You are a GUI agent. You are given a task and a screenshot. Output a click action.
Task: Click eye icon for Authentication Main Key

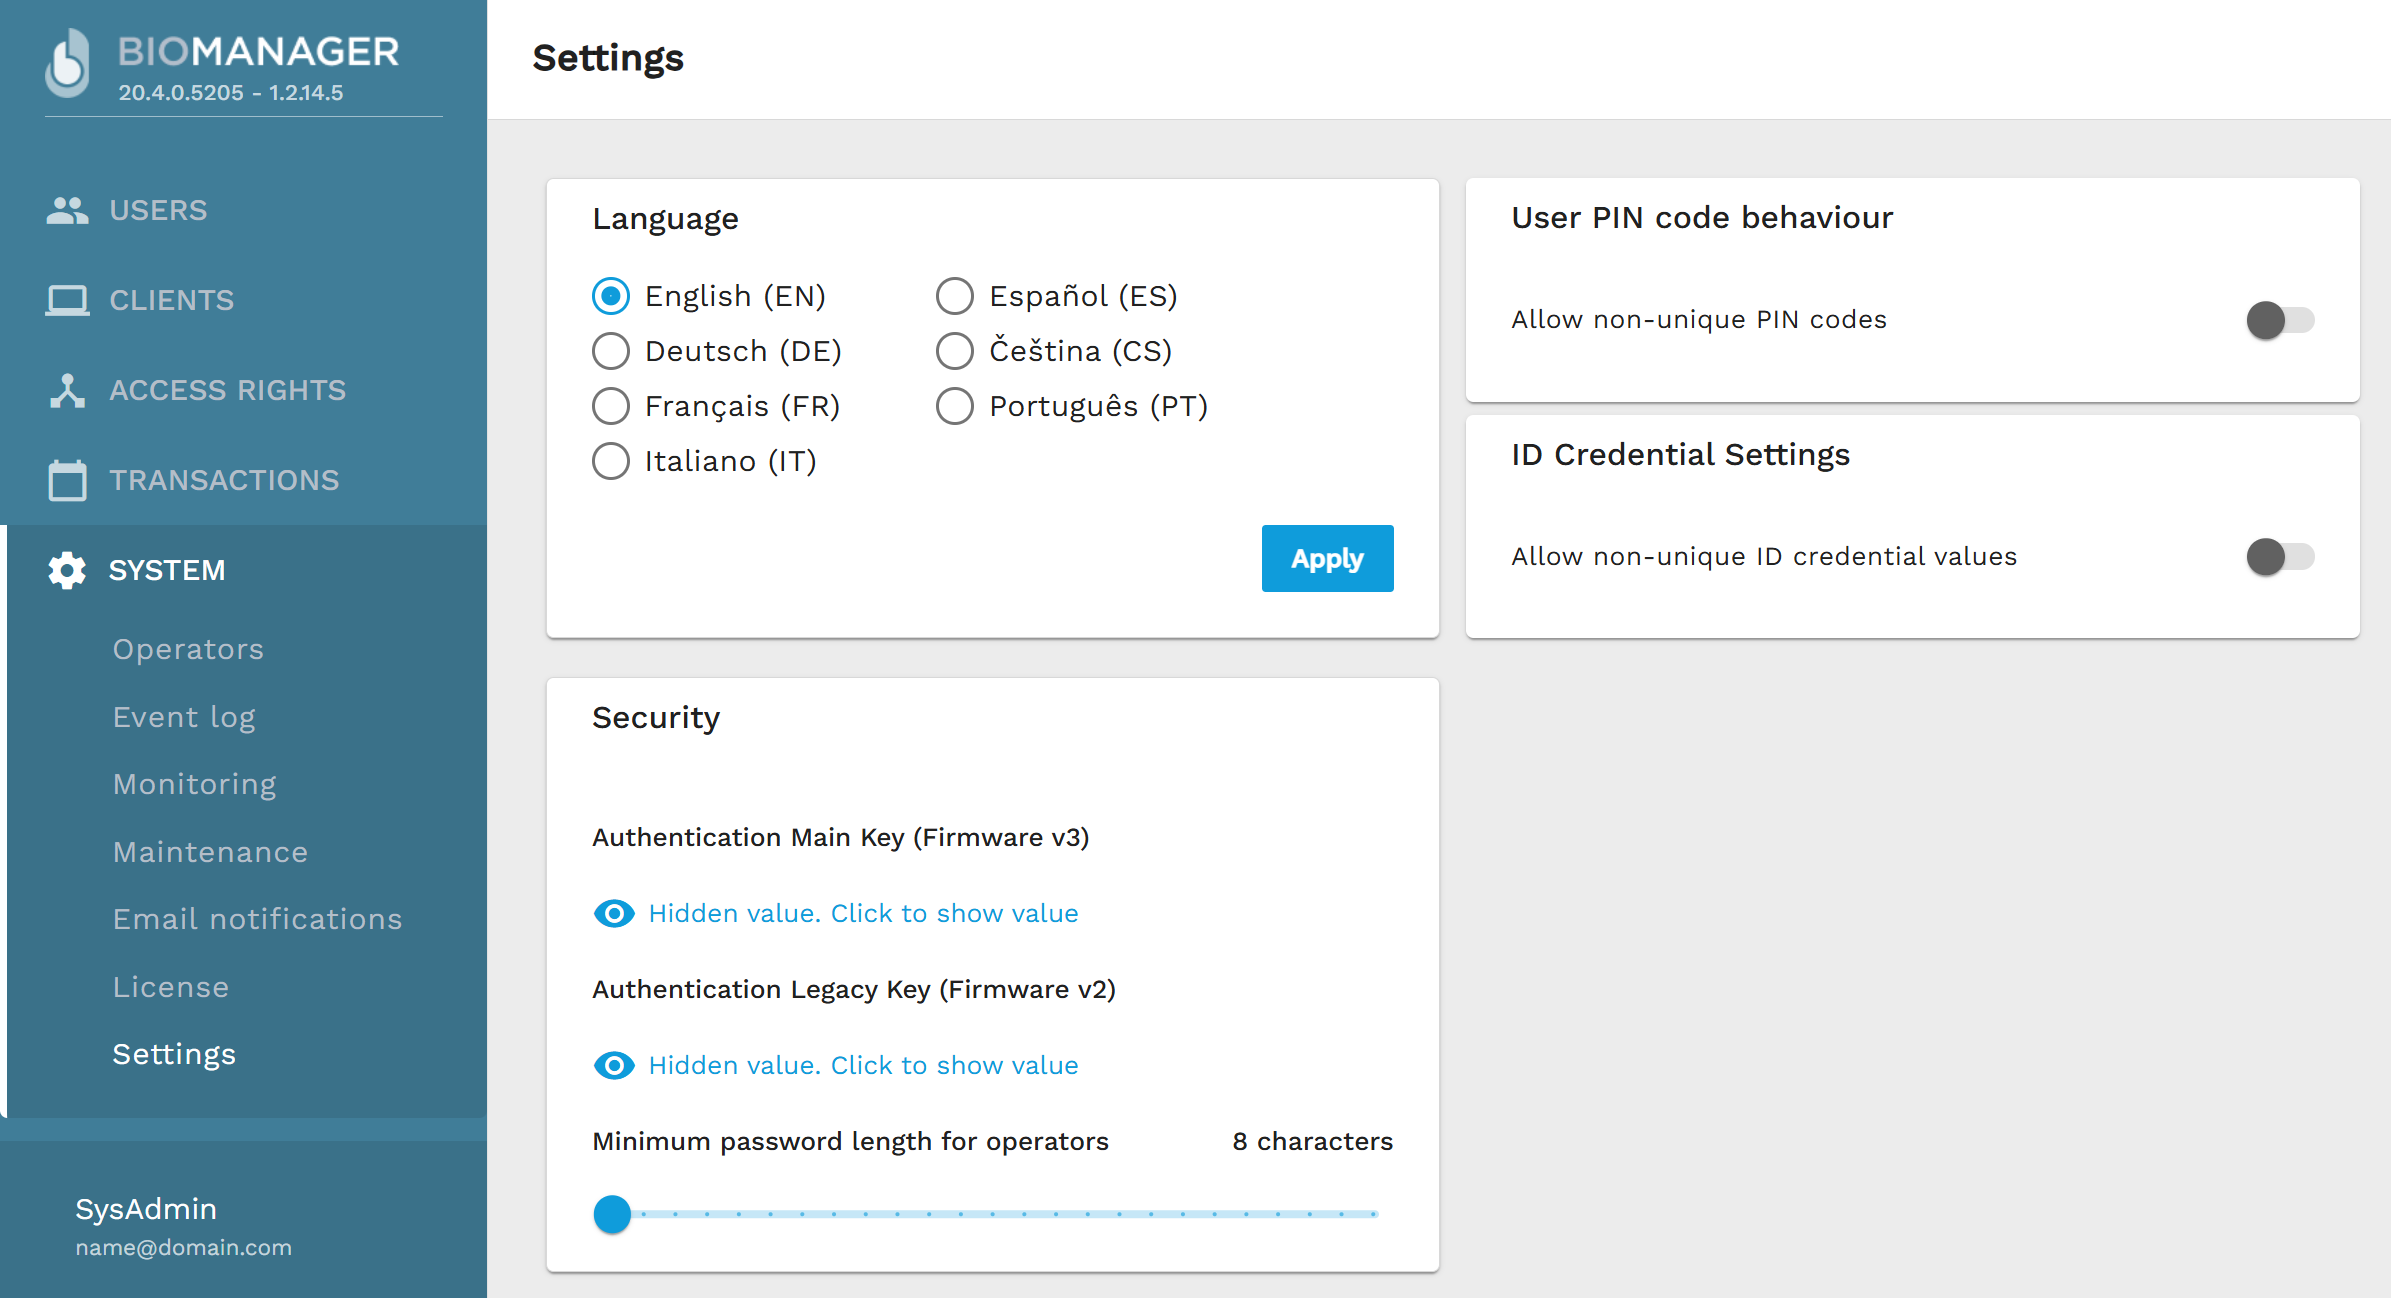[x=613, y=913]
